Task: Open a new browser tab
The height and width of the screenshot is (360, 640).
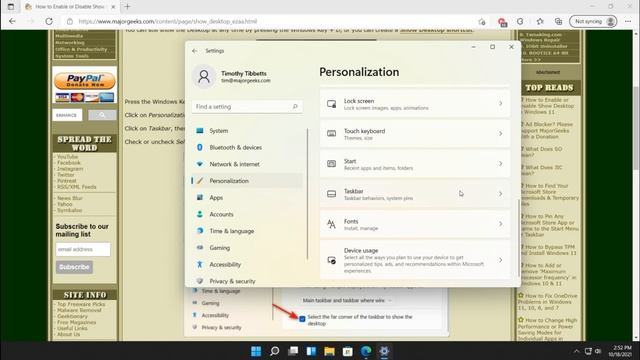Action: [x=127, y=7]
